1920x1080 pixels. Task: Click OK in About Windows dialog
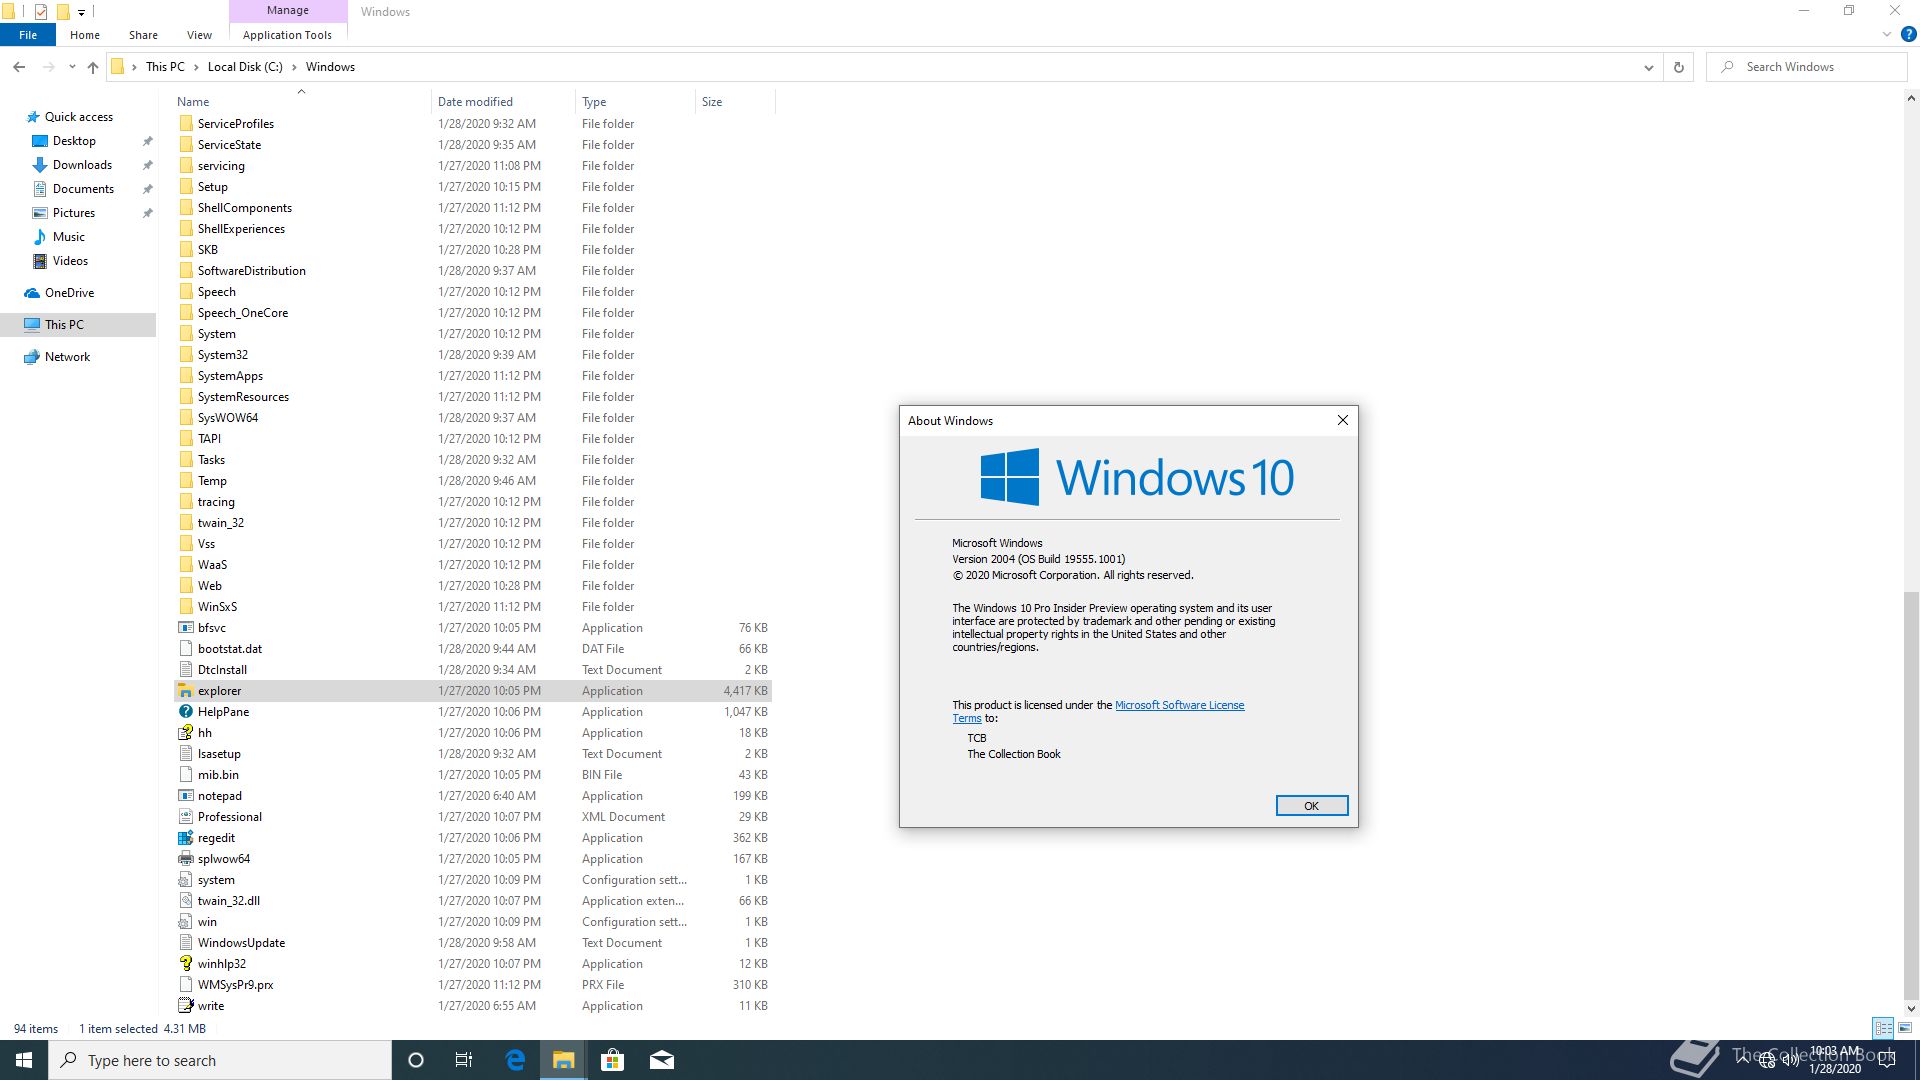[x=1311, y=806]
